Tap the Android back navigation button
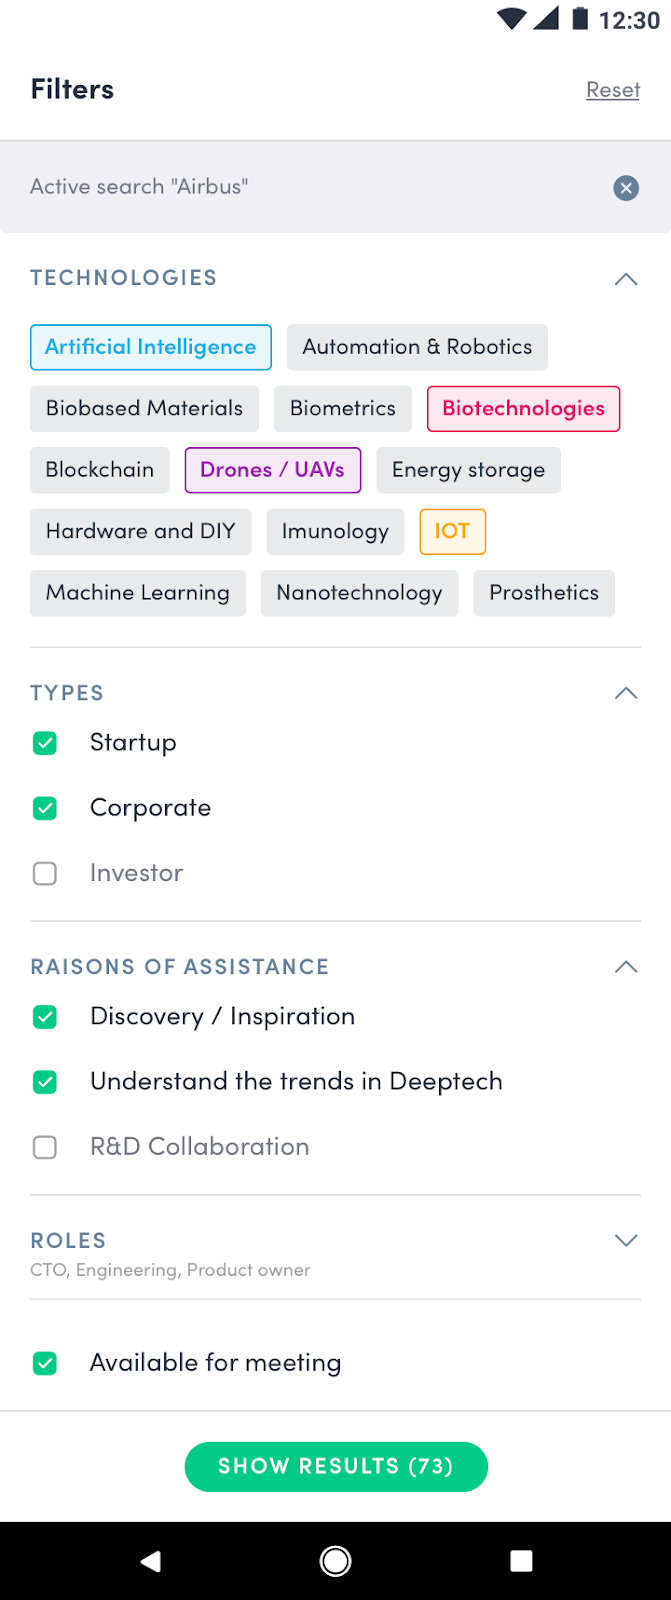 151,1561
